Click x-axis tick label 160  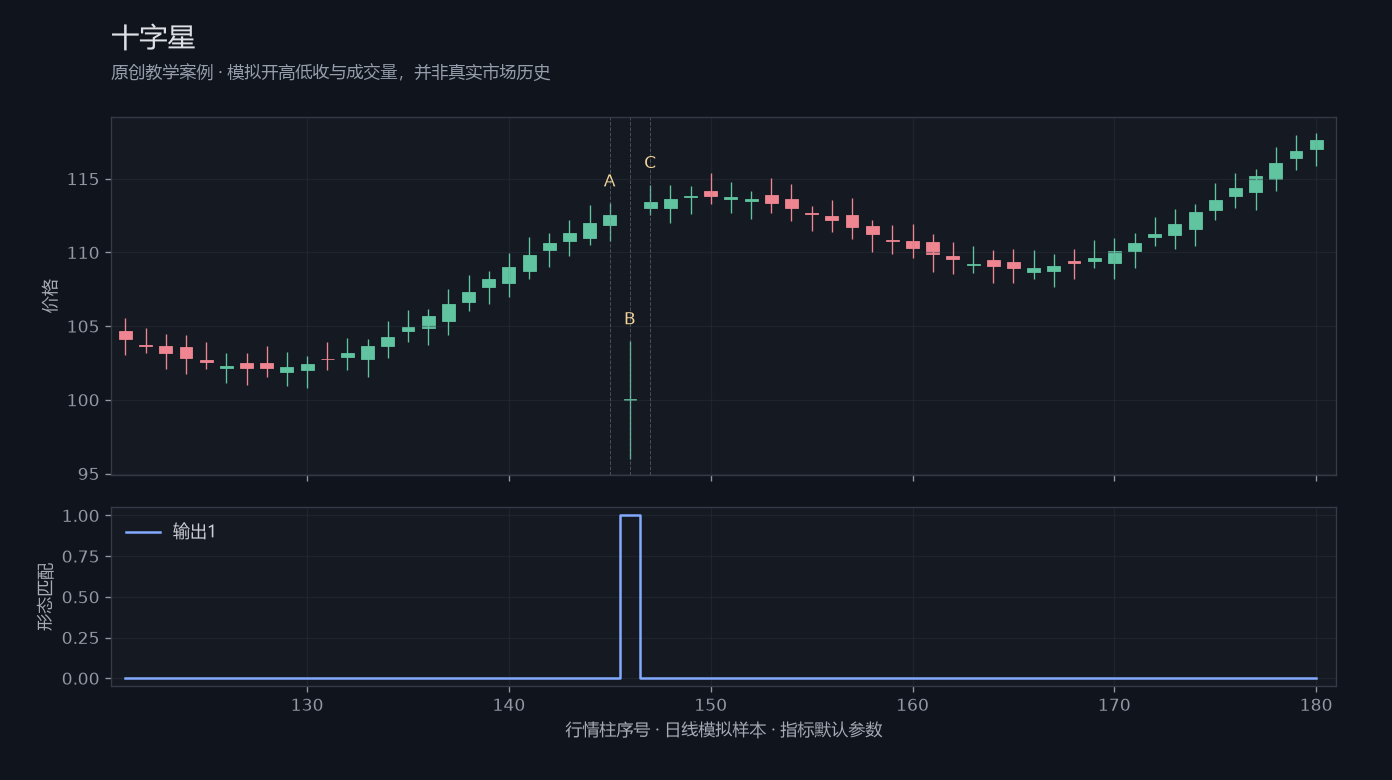tap(913, 704)
